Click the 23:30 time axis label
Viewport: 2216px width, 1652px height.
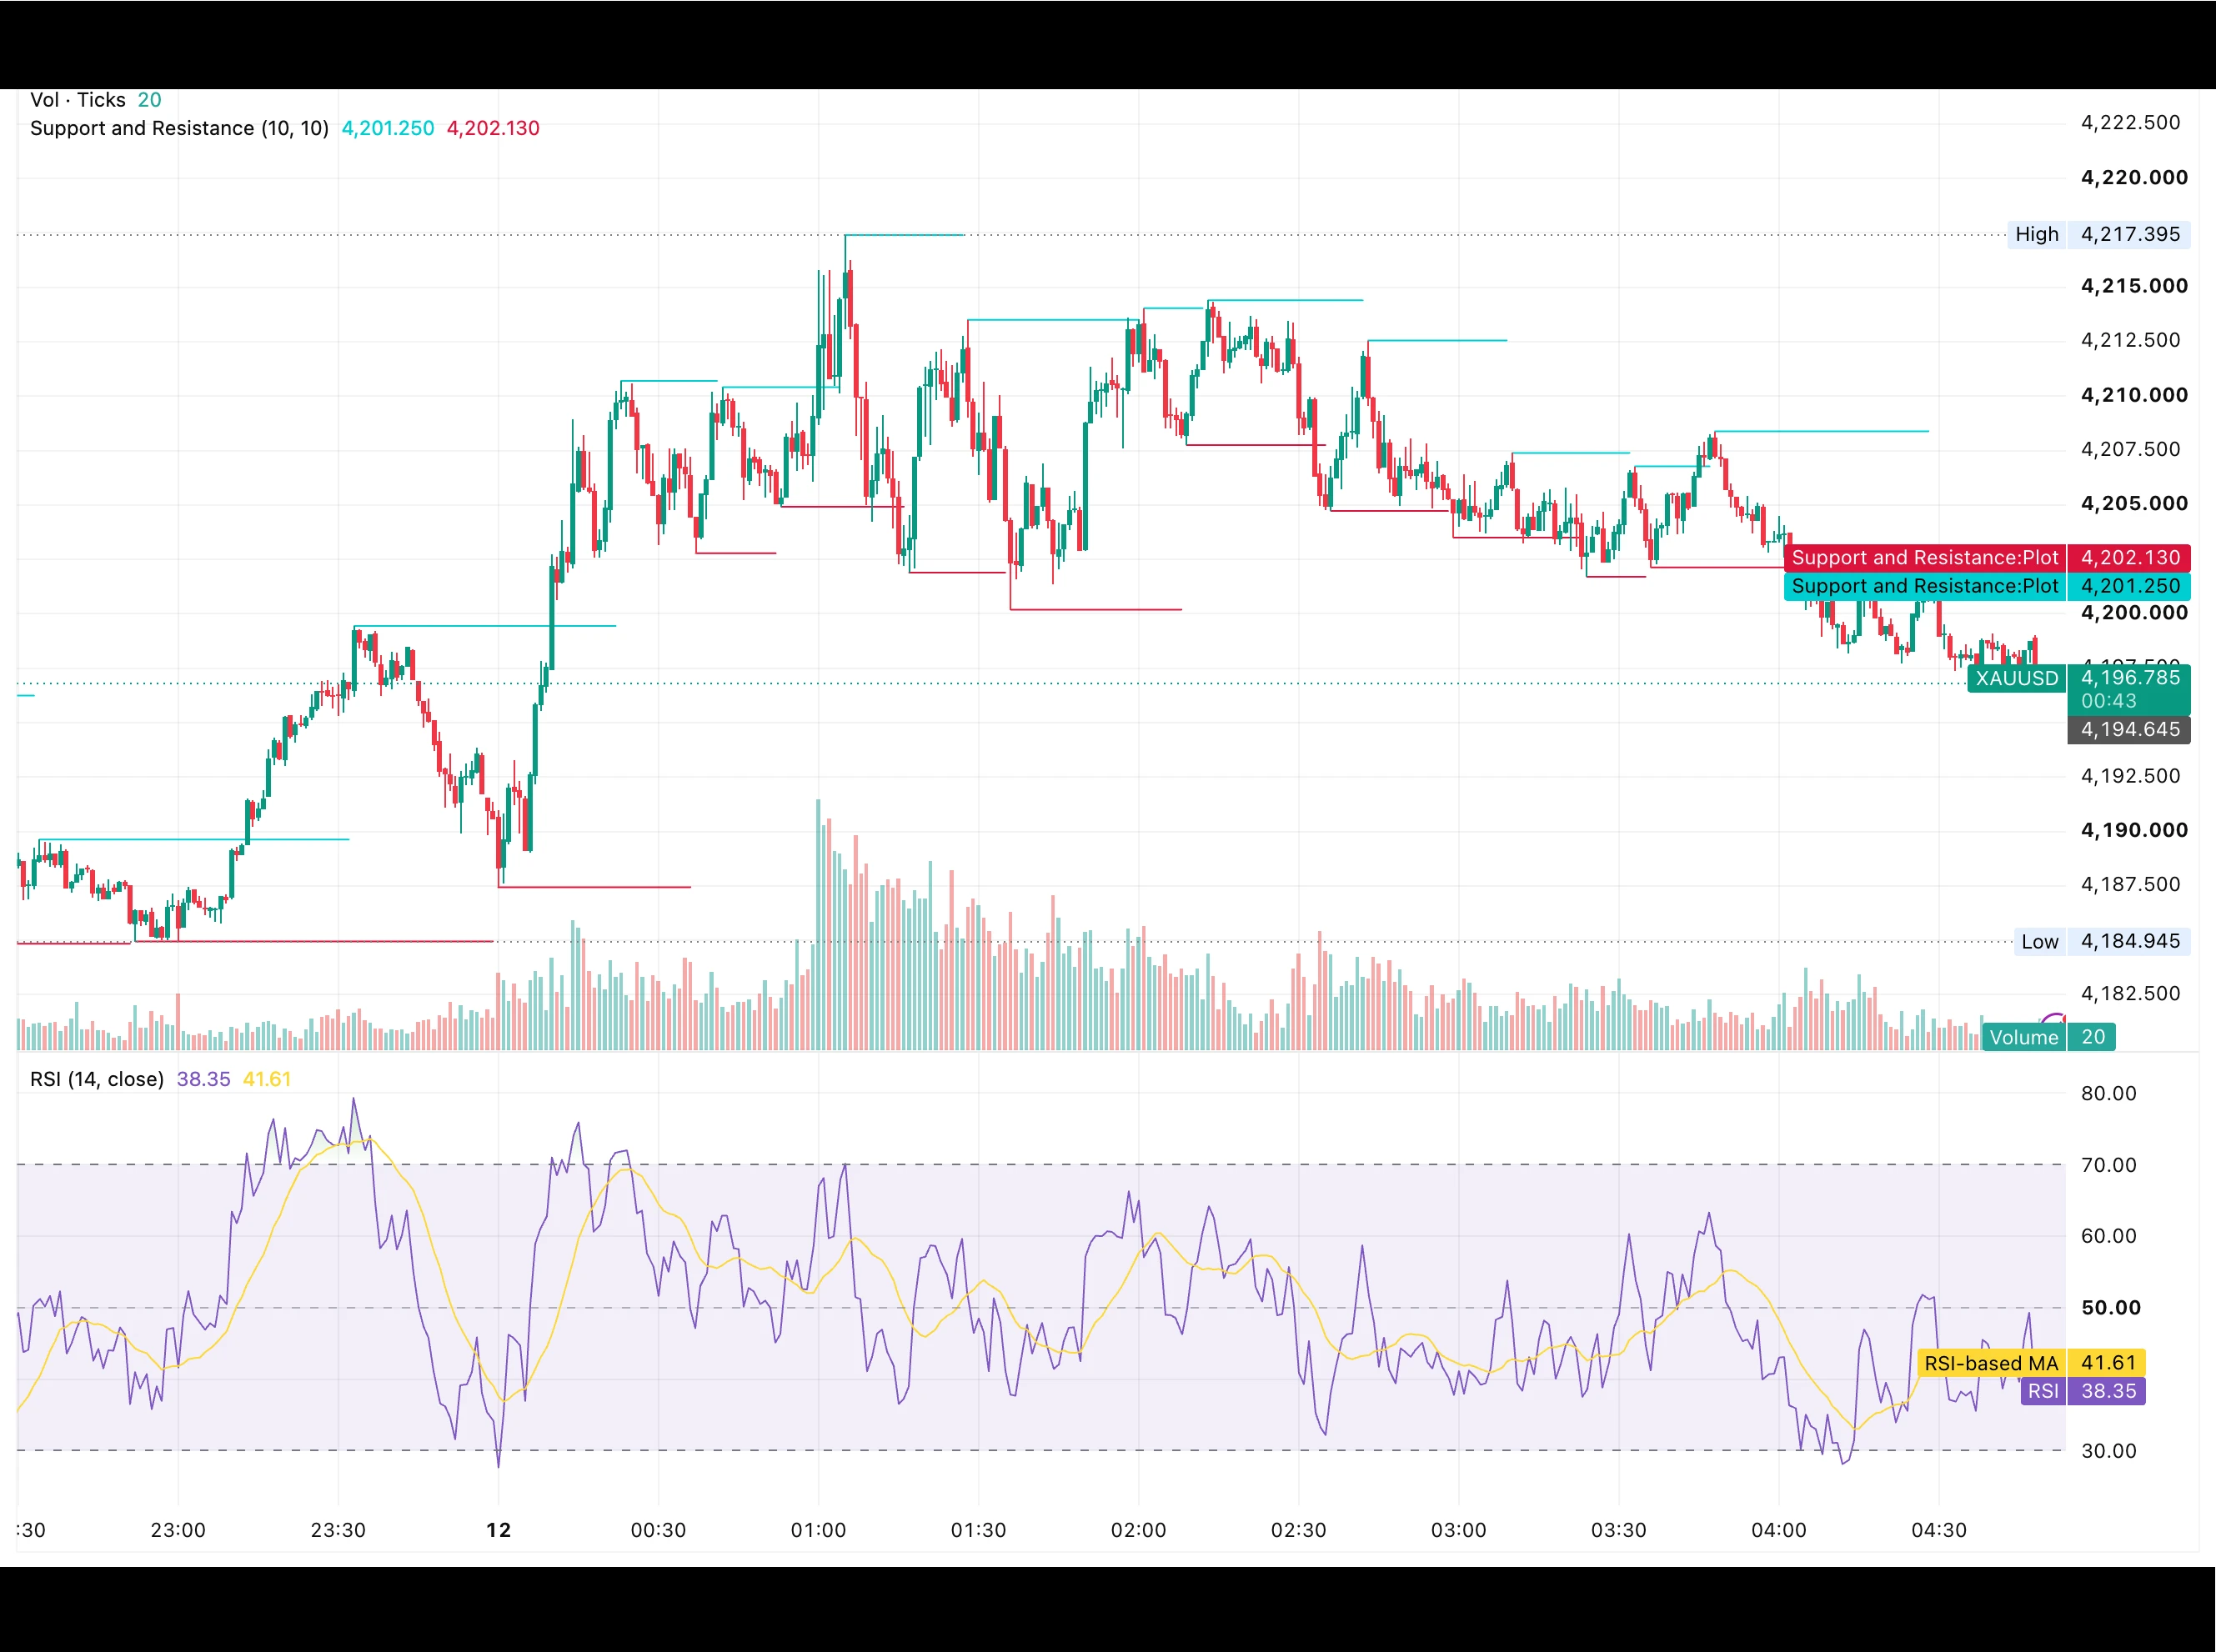click(x=338, y=1530)
